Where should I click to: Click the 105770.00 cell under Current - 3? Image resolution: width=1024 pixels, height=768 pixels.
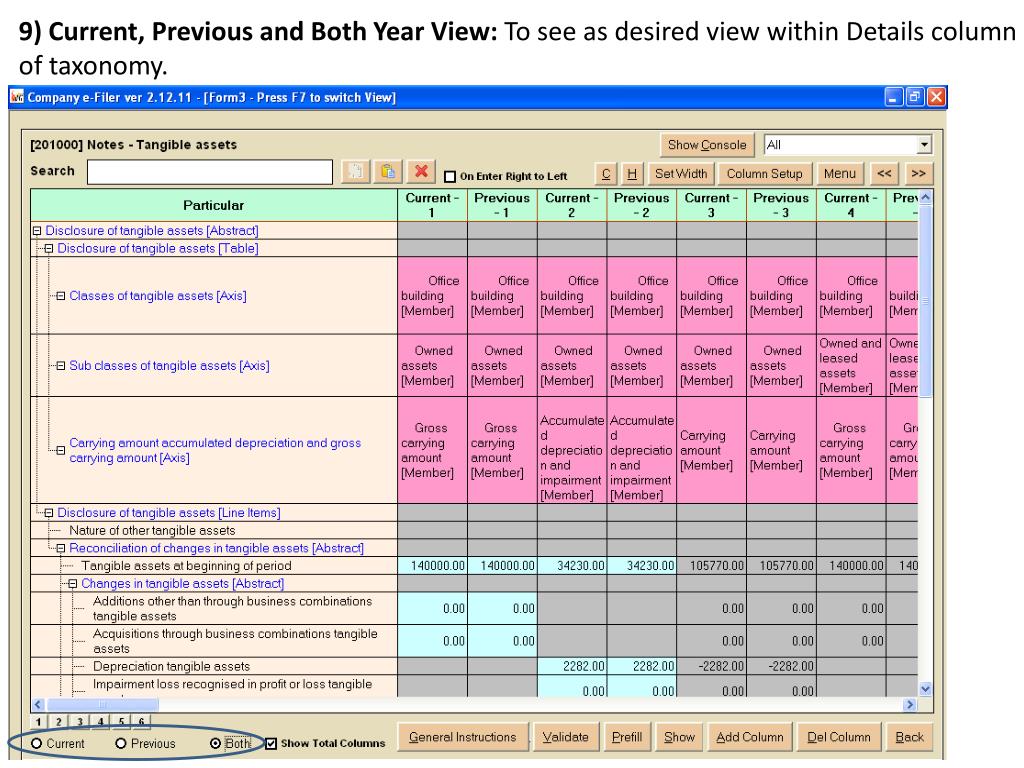coord(712,566)
